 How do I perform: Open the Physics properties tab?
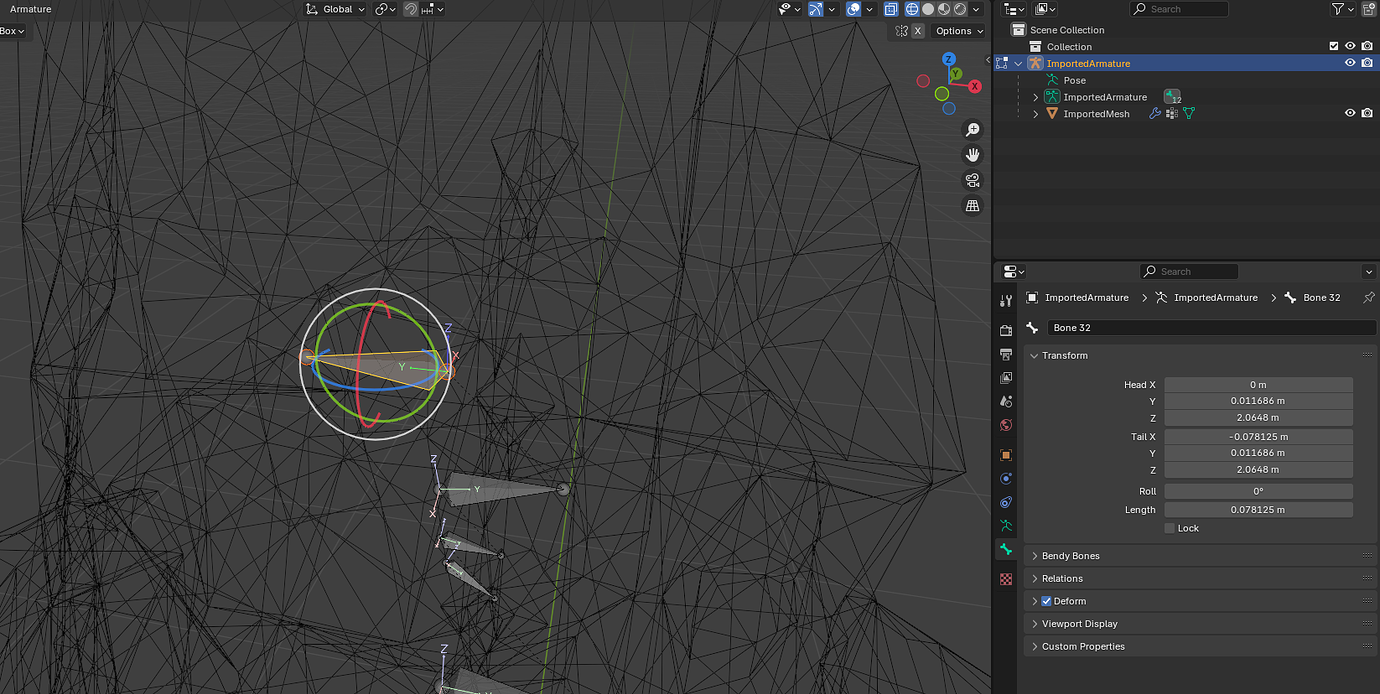tap(1006, 479)
